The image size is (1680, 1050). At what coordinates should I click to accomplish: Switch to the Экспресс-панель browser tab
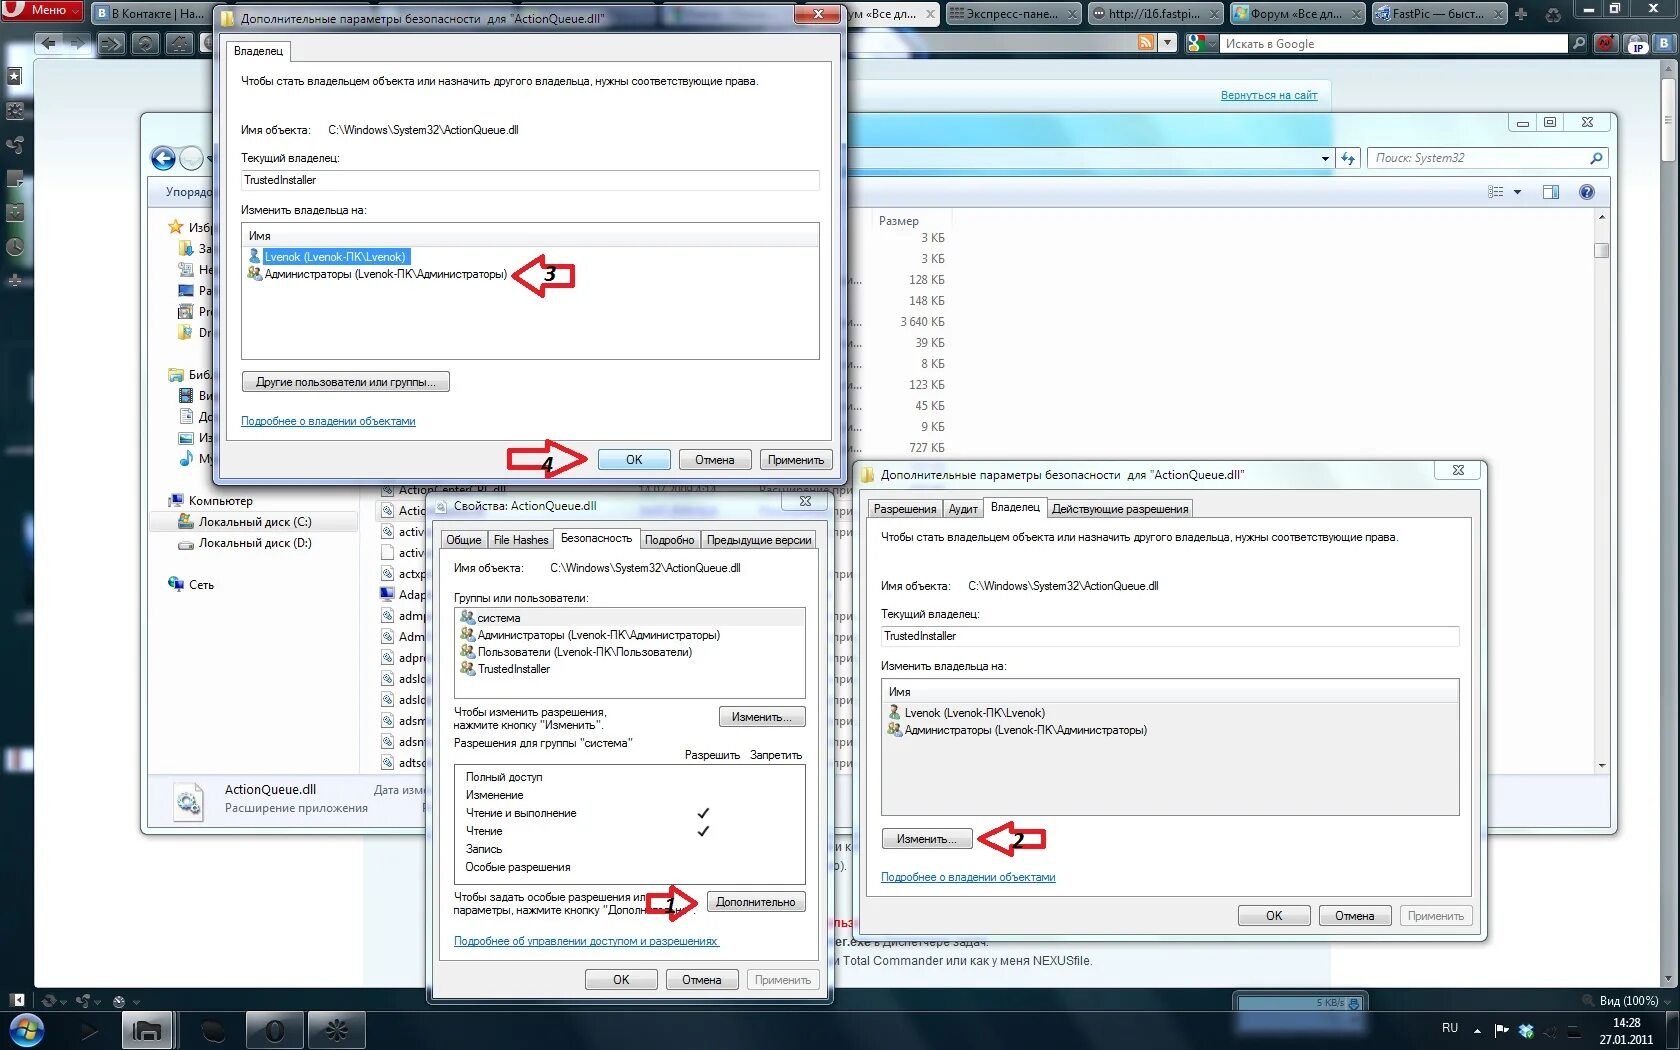click(x=1012, y=13)
